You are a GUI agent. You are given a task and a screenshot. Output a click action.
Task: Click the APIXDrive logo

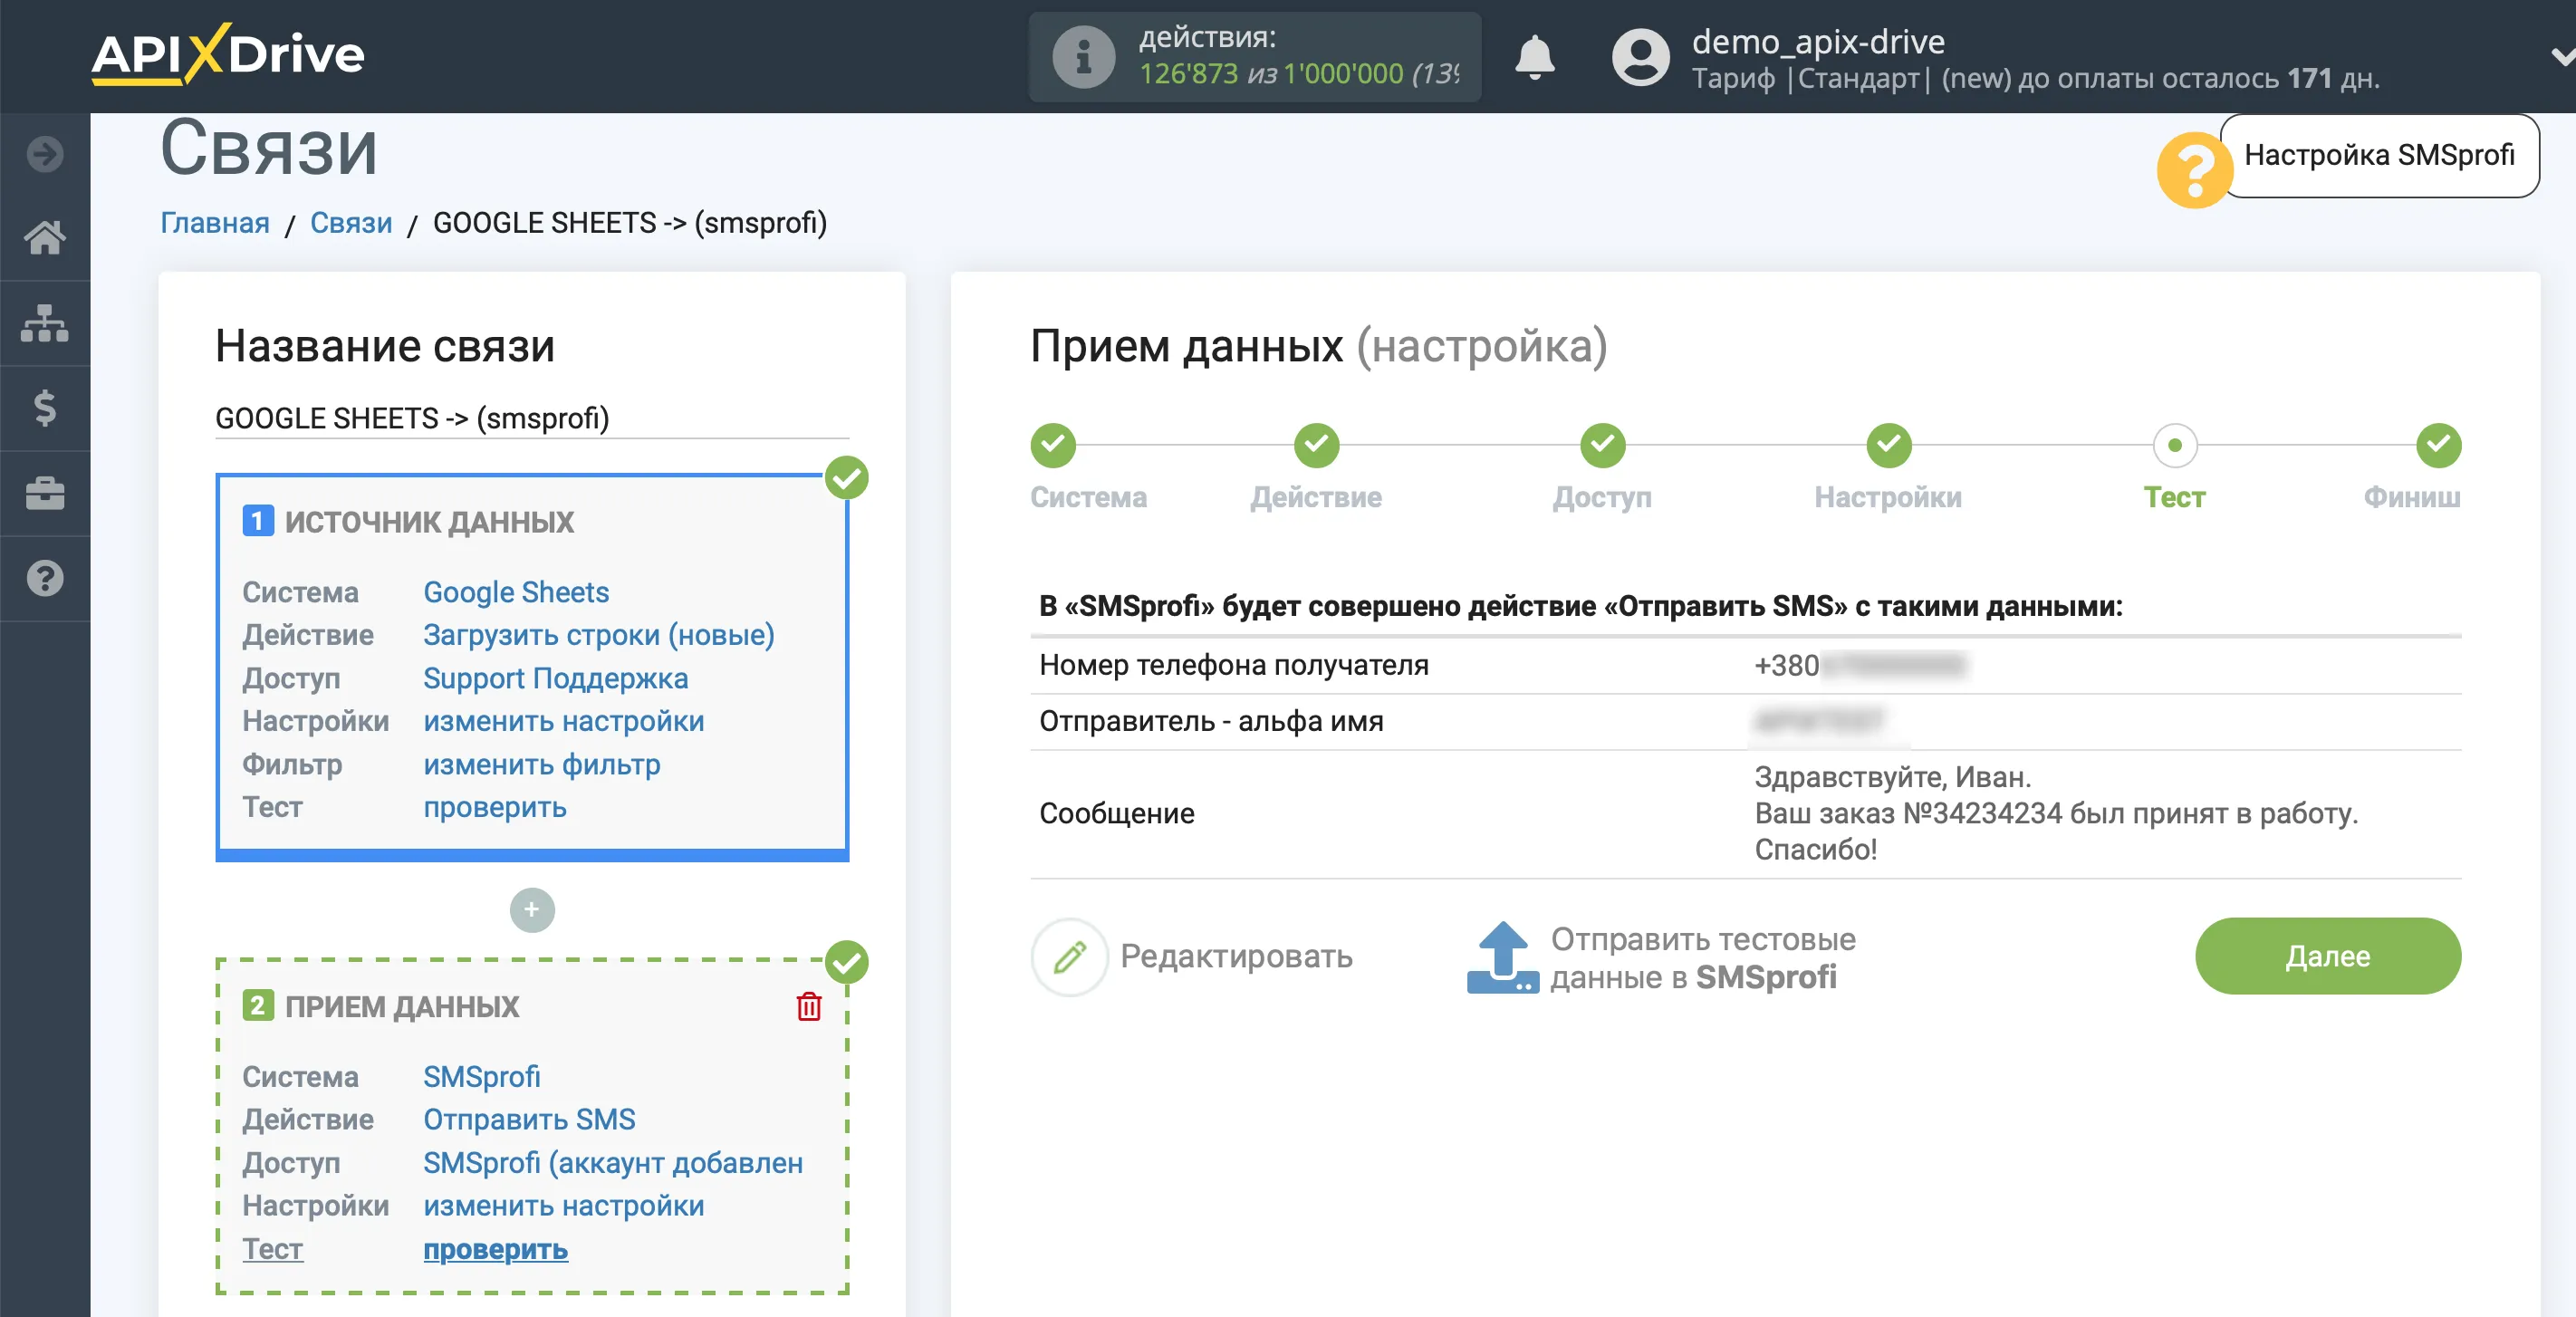pos(228,54)
